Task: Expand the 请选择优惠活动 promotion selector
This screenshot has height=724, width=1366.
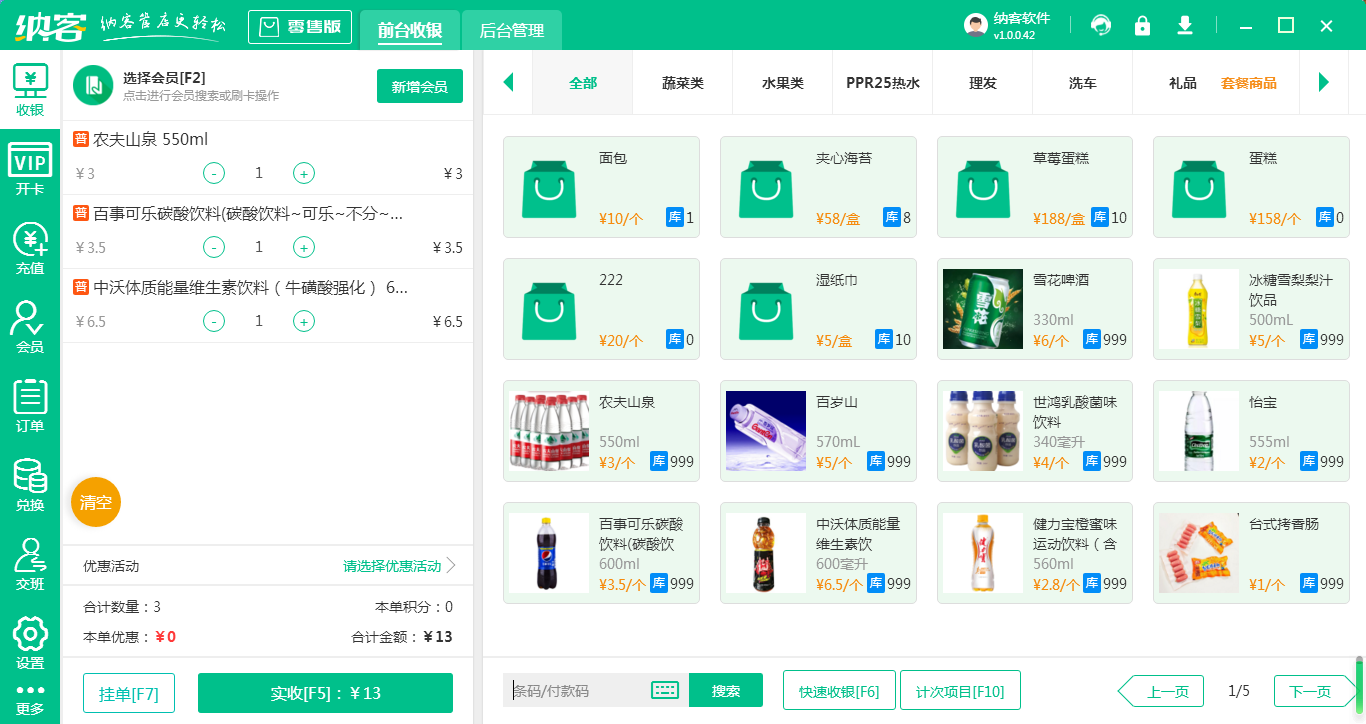Action: 399,566
